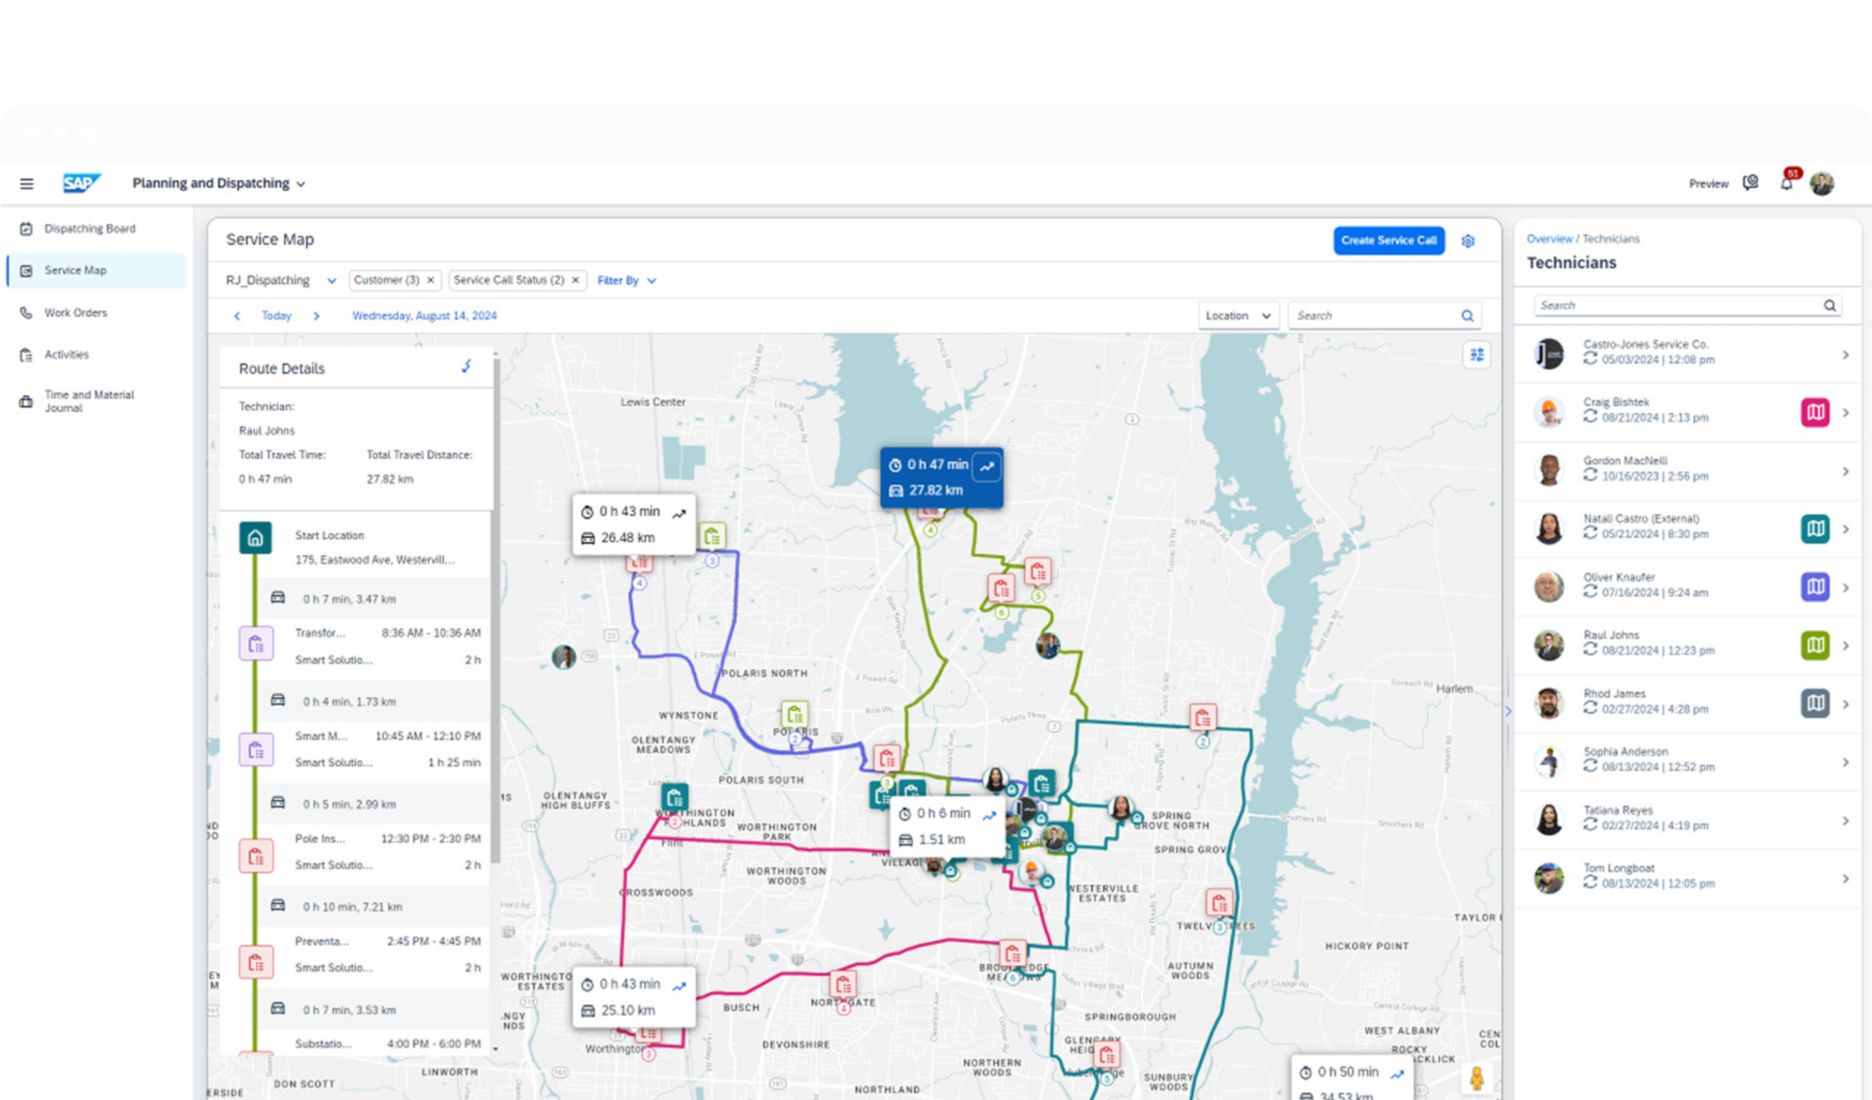1872x1100 pixels.
Task: Click the map layers settings icon
Action: pos(1477,355)
